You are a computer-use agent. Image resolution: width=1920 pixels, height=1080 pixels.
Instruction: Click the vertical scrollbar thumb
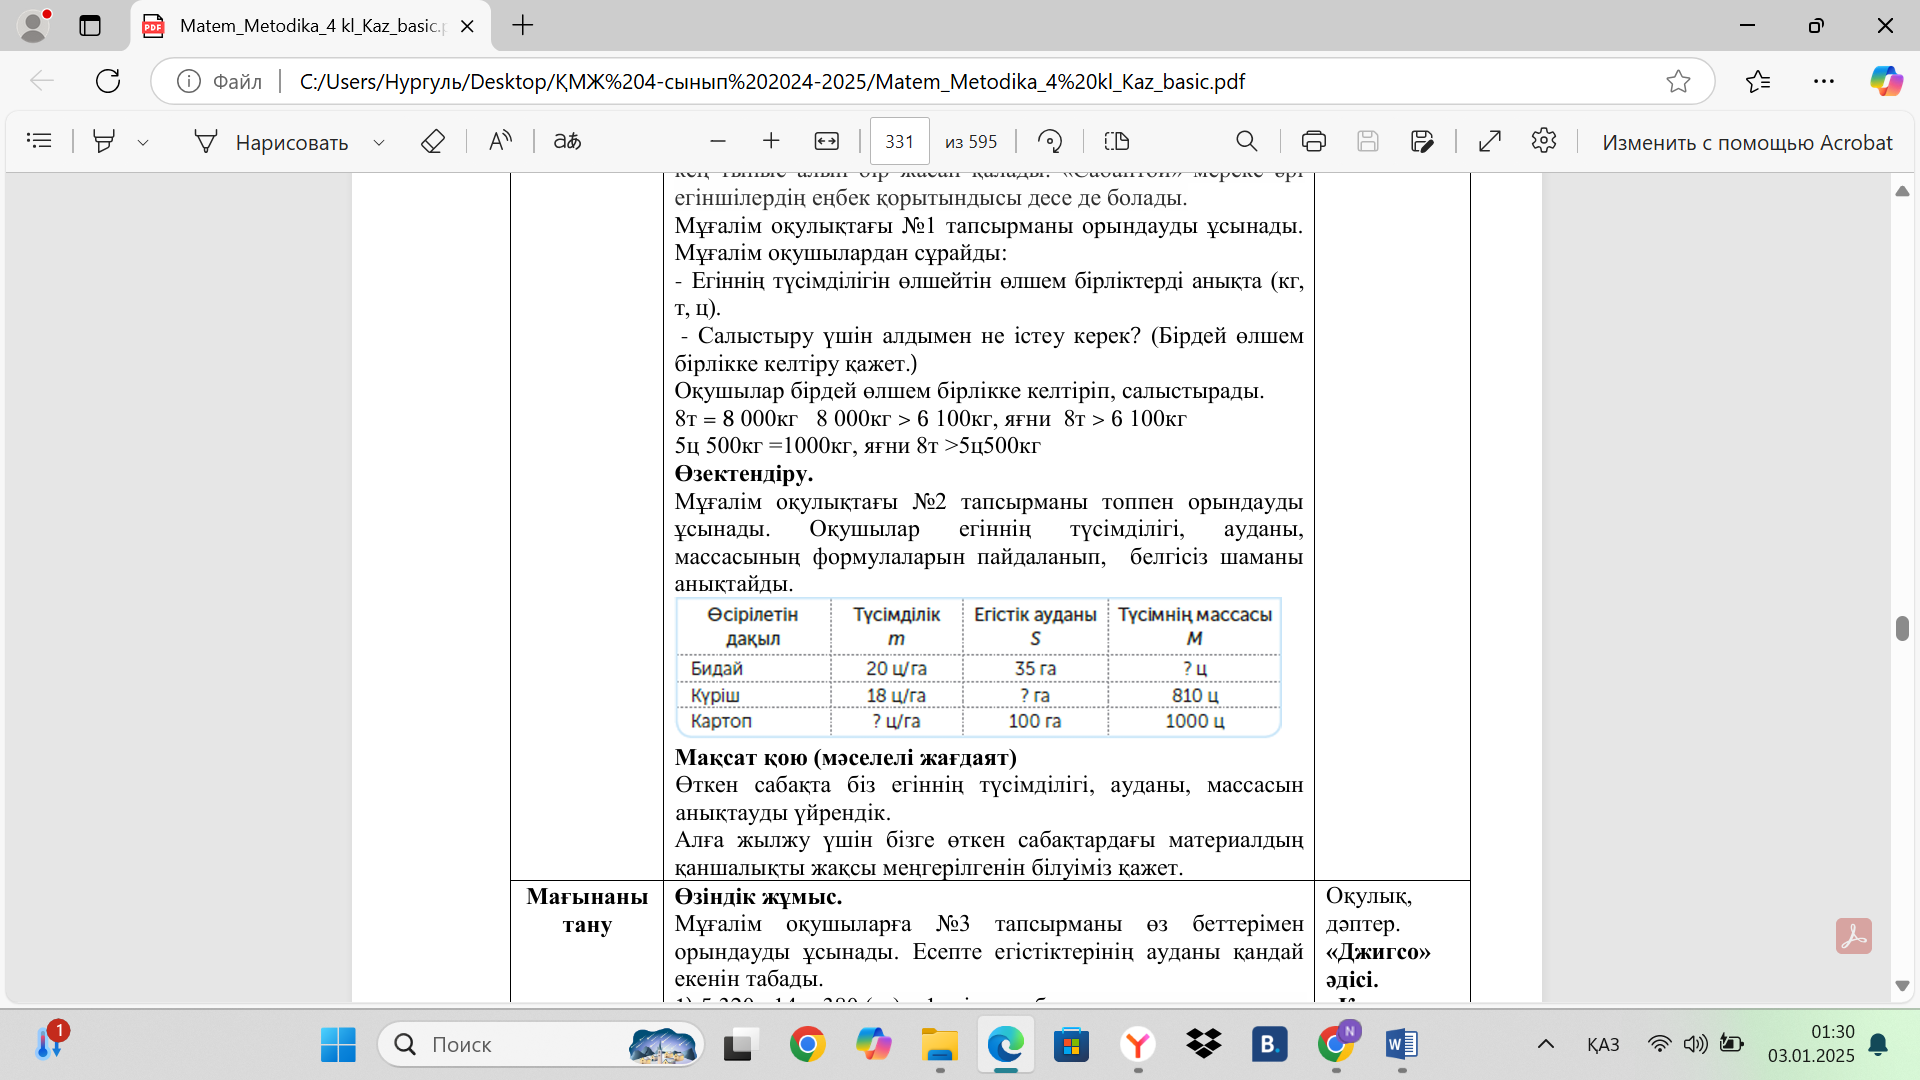pyautogui.click(x=1902, y=628)
